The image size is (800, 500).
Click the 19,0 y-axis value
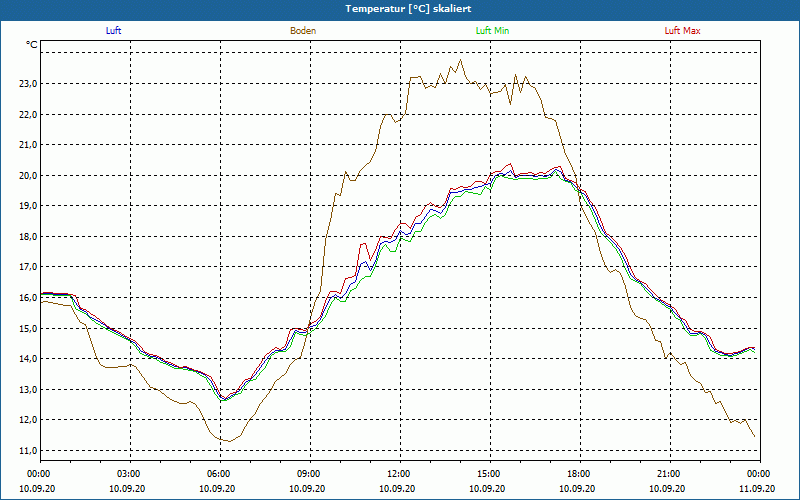pos(28,206)
